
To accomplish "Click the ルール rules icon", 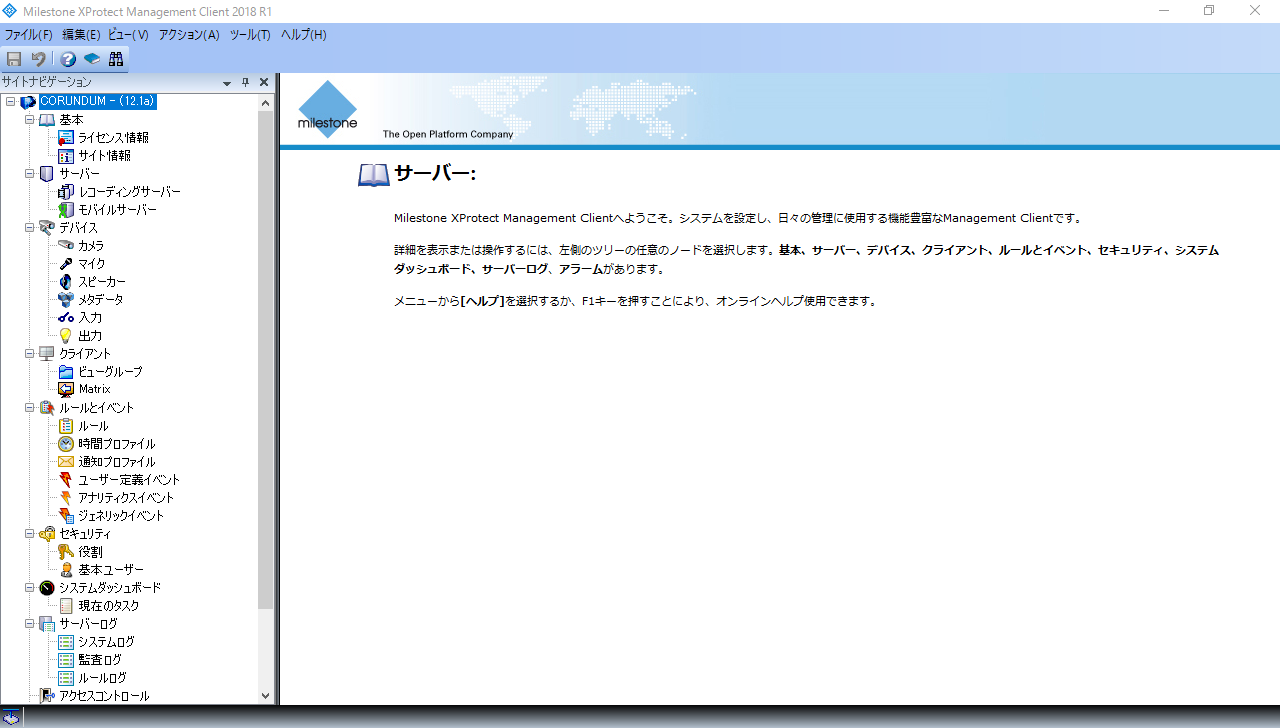I will tap(66, 426).
